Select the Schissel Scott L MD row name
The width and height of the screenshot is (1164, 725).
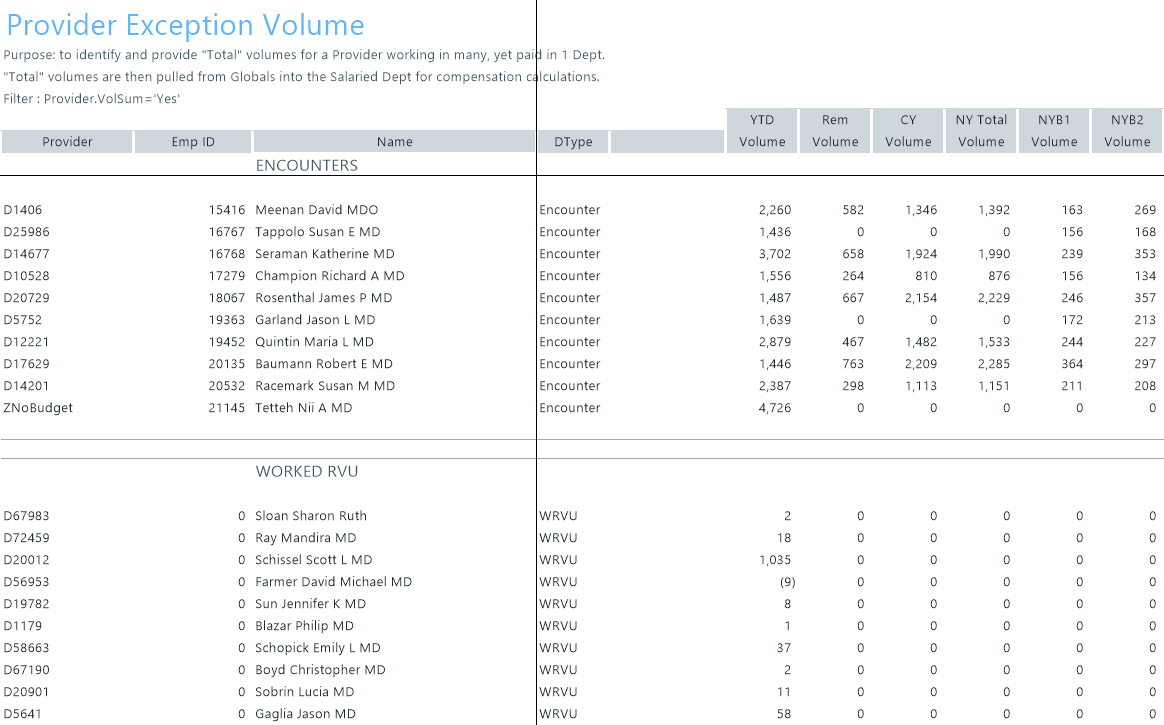pos(313,560)
